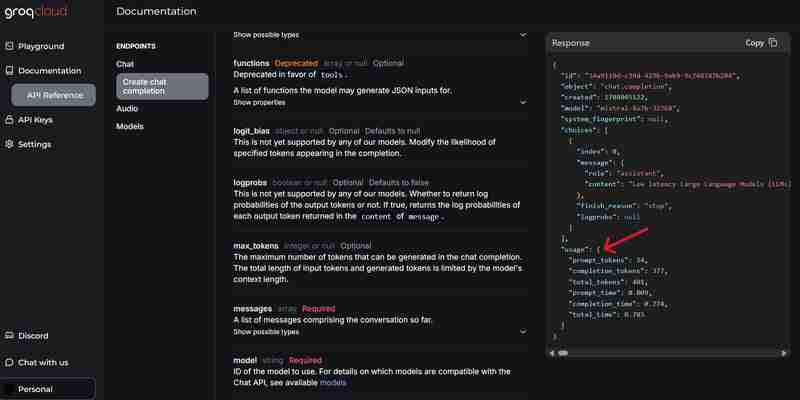Screen dimensions: 800x400
Task: Click the Documentation page title
Action: 156,11
